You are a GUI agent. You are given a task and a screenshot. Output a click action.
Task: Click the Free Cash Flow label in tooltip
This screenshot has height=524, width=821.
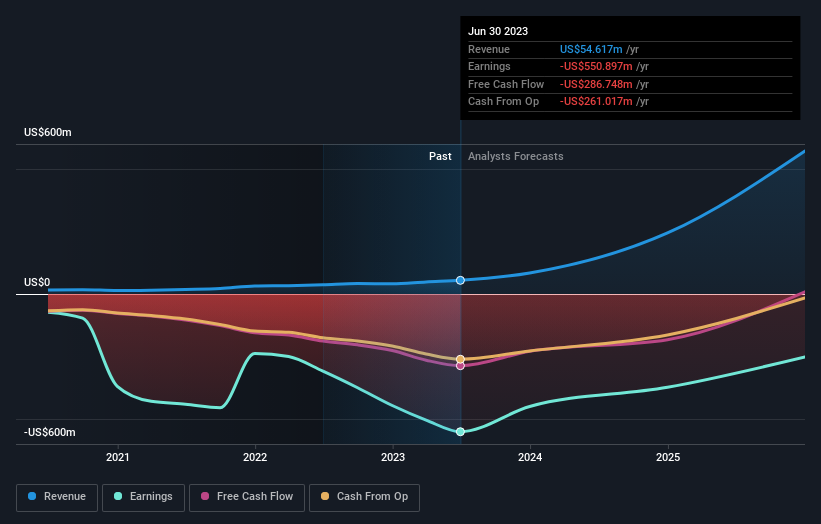pyautogui.click(x=506, y=84)
